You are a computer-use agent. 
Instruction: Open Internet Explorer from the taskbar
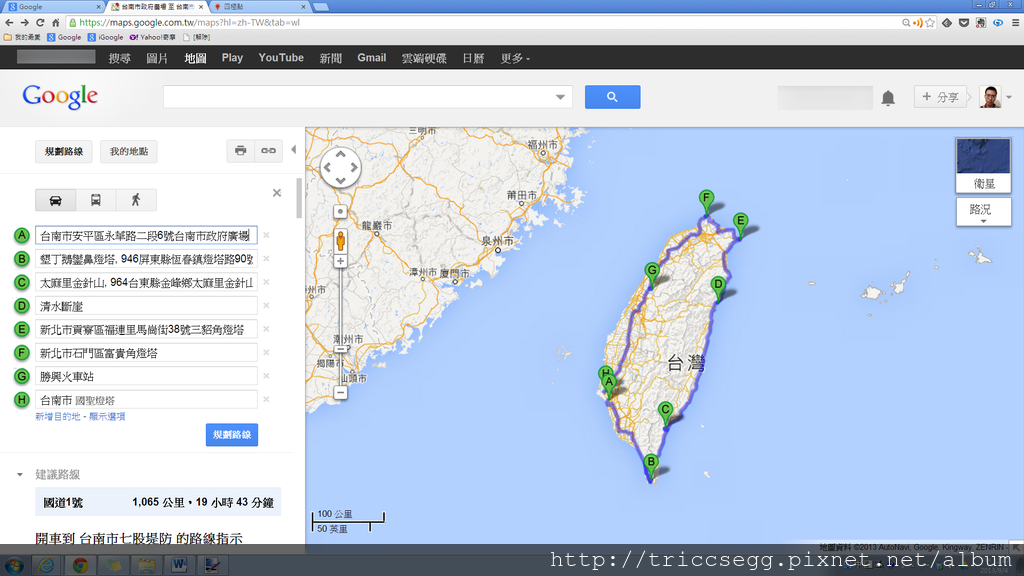coord(46,566)
